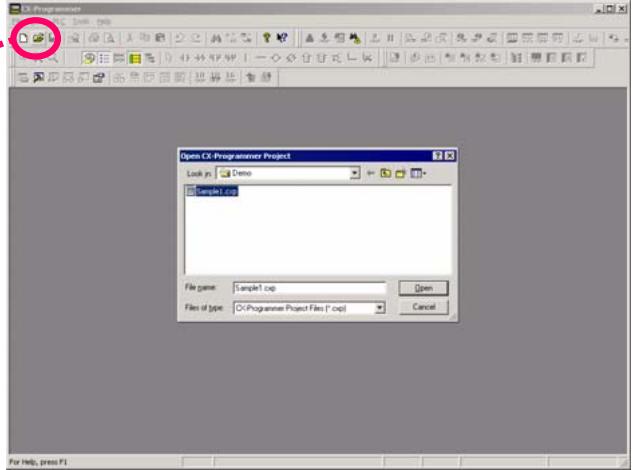
Task: Click the Copy toolbar icon
Action: point(145,38)
